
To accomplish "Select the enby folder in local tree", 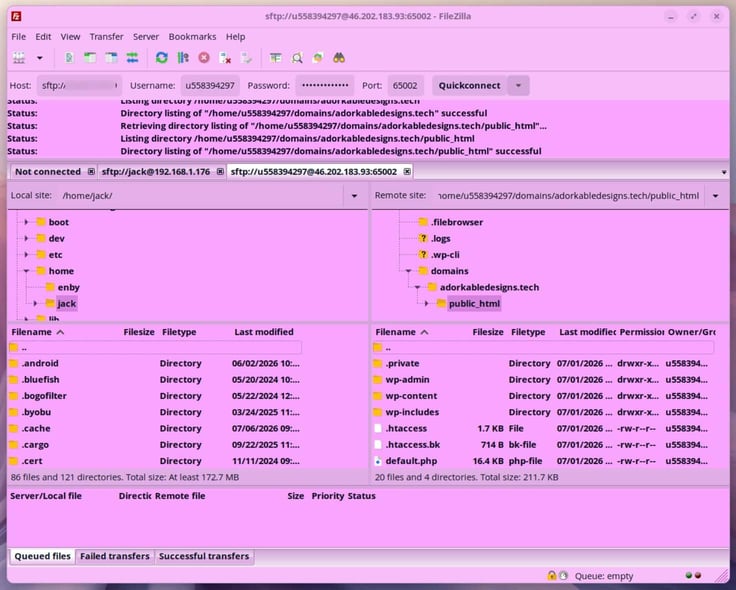I will click(x=69, y=287).
